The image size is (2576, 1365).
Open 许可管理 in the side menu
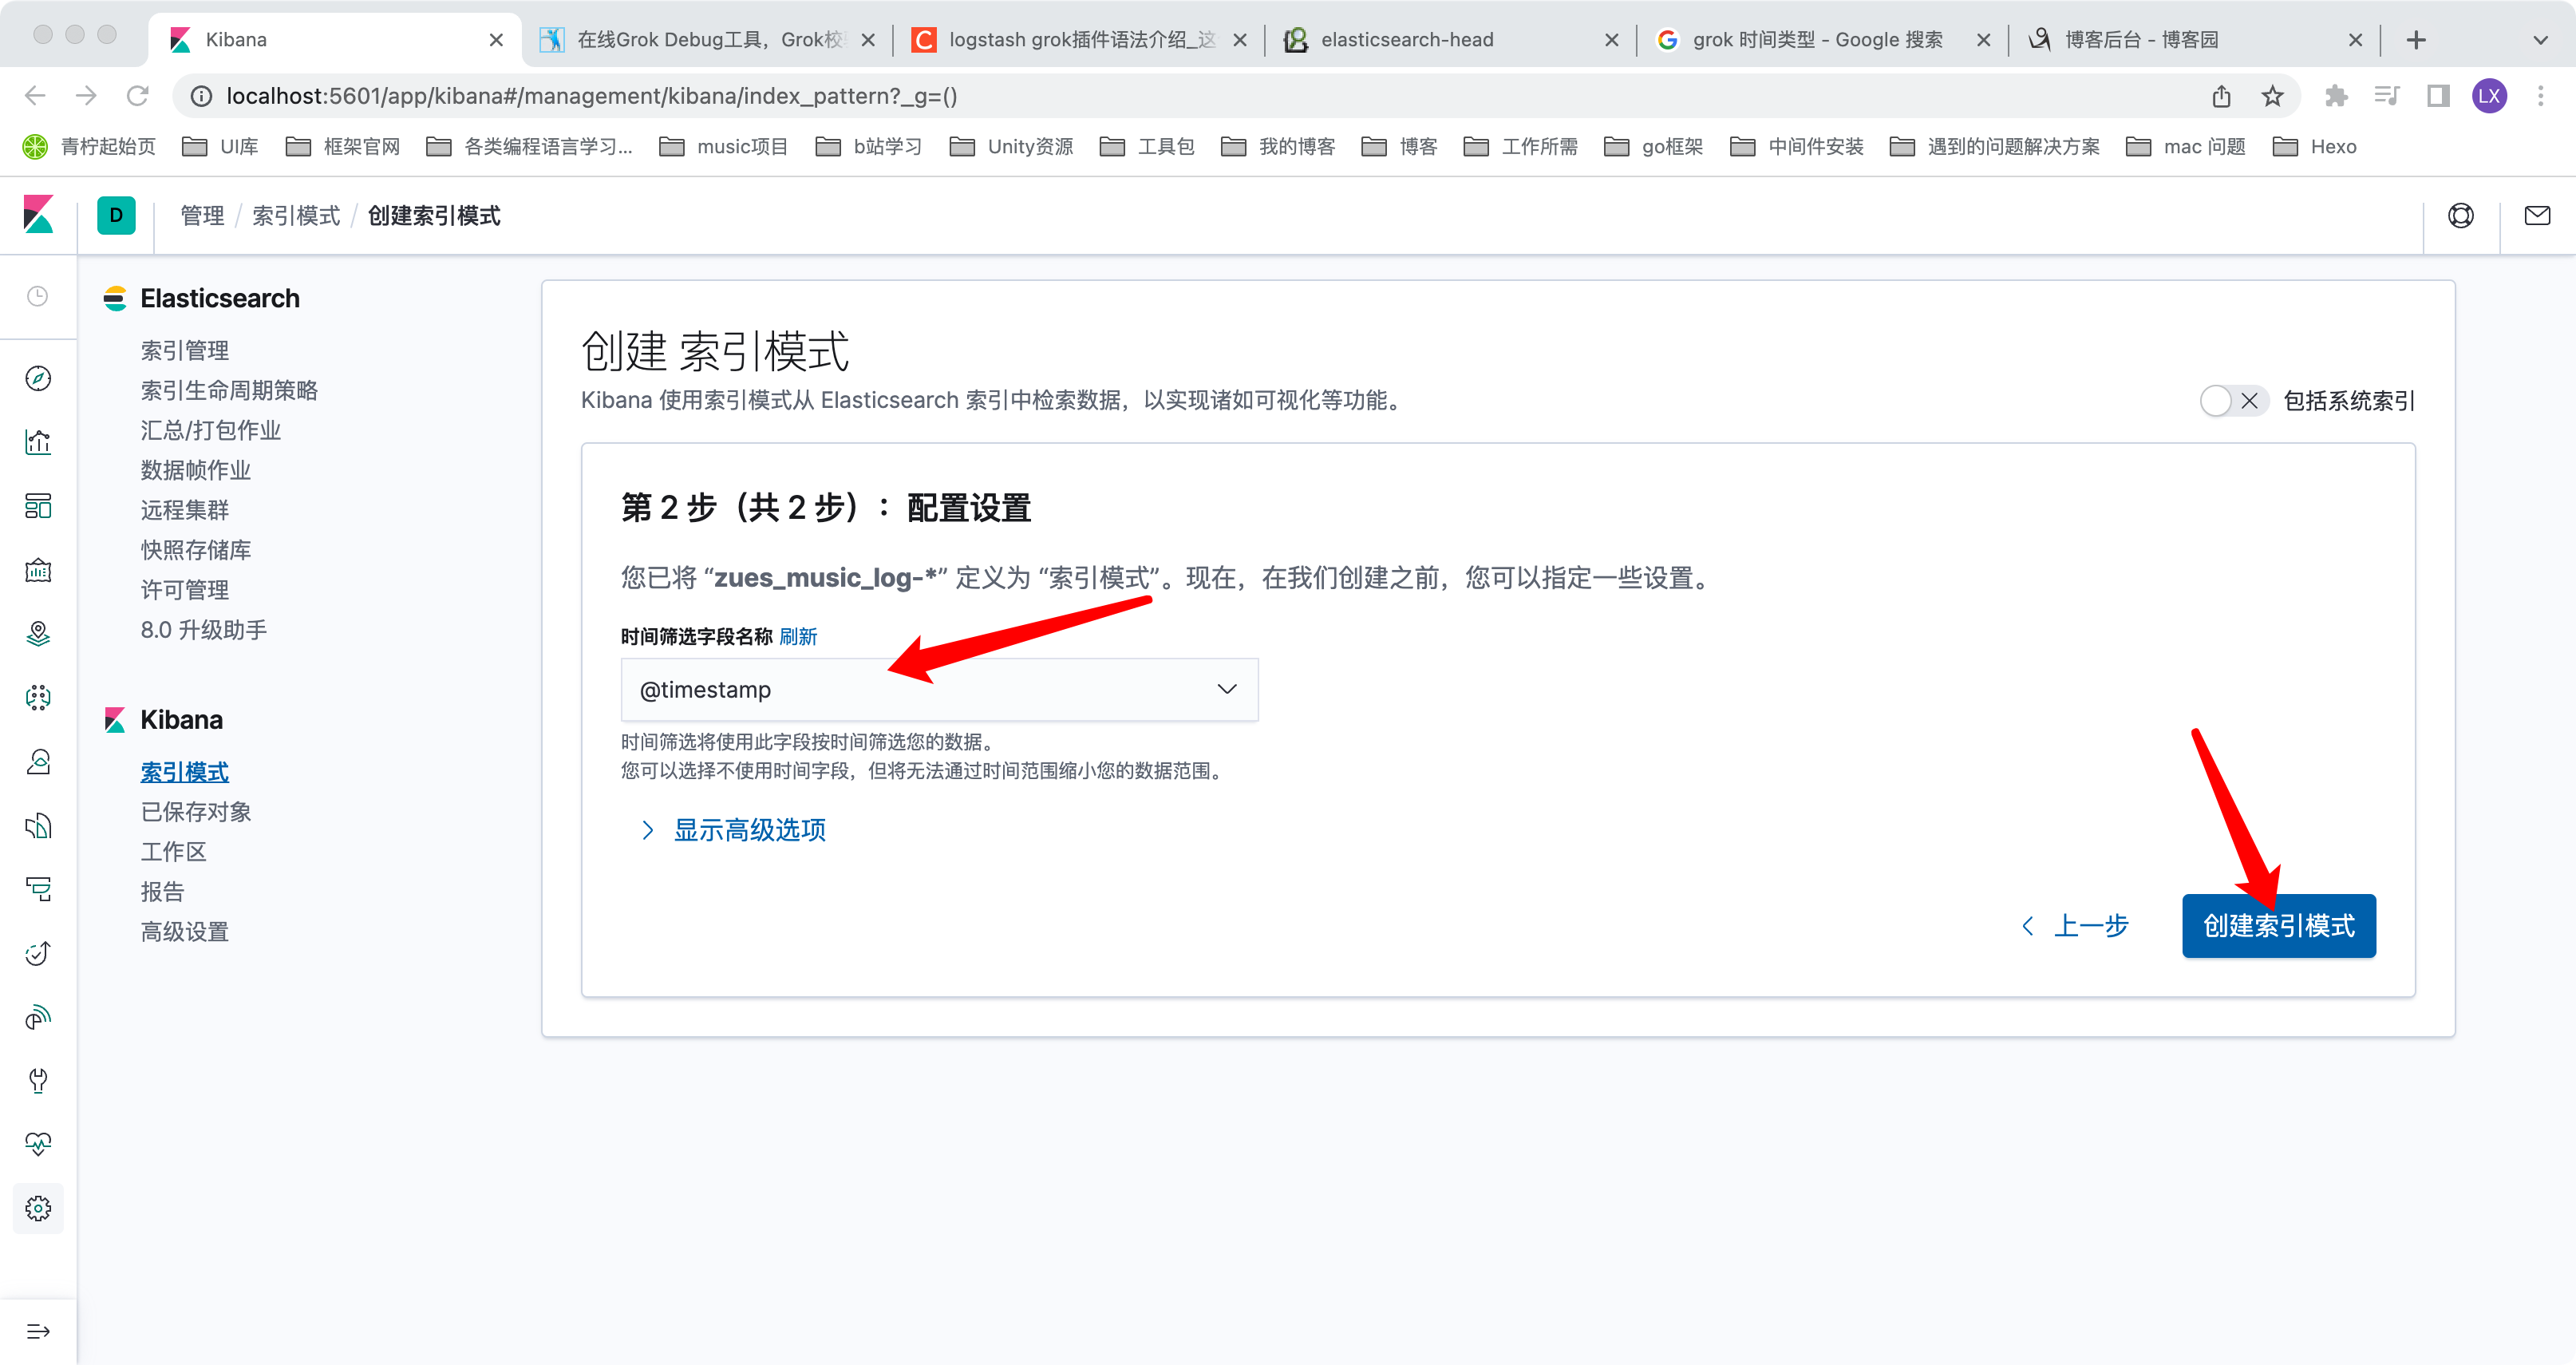(185, 590)
